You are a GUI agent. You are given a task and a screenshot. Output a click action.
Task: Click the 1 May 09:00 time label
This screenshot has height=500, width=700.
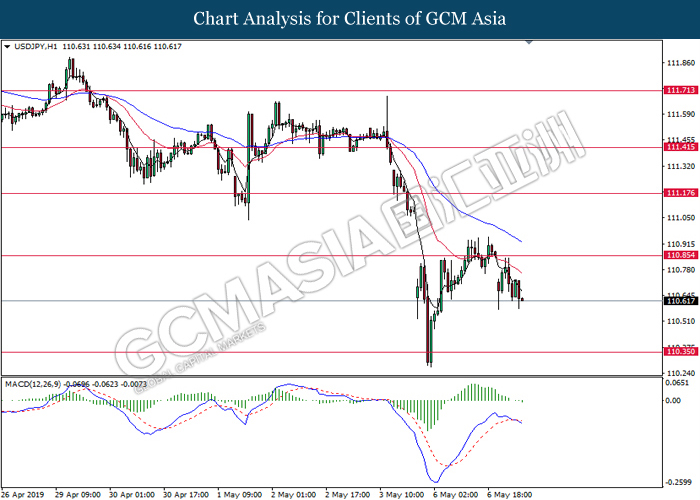click(x=240, y=495)
